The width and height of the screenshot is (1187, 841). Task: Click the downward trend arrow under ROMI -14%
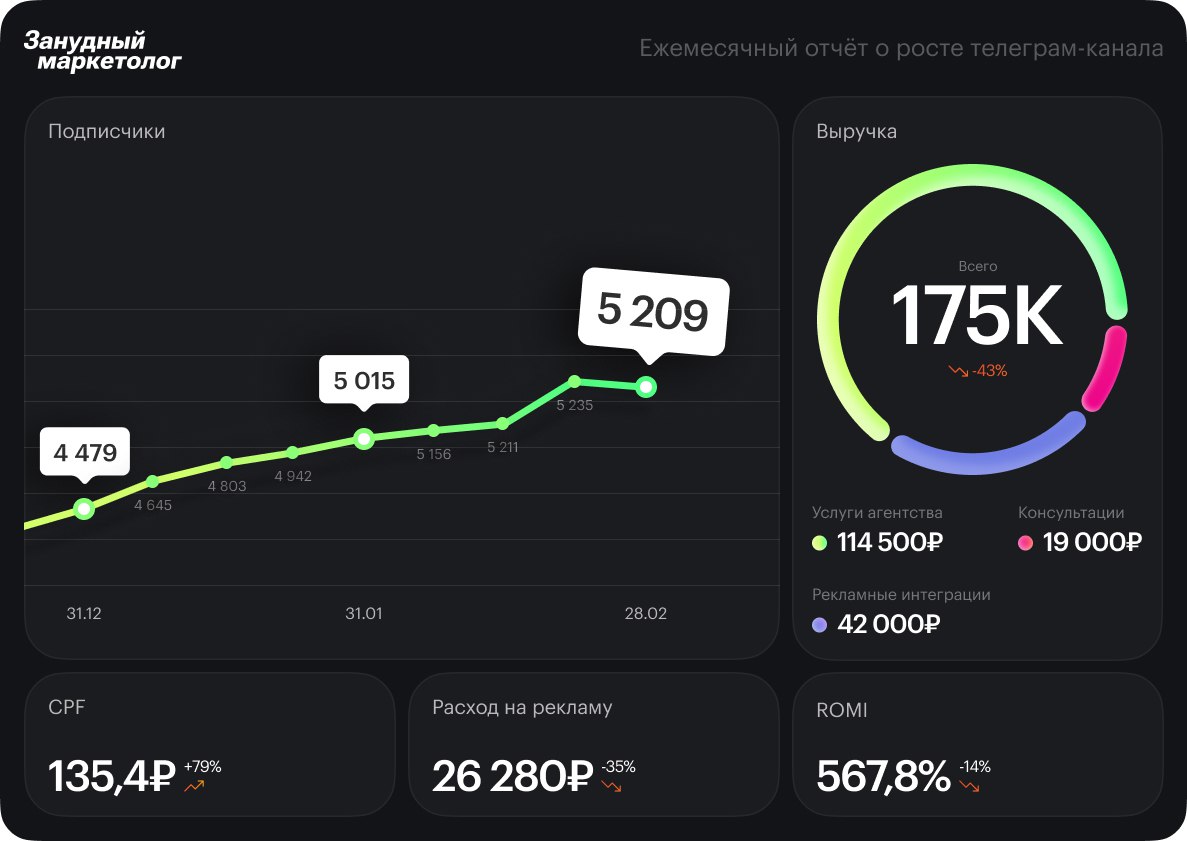click(x=968, y=786)
